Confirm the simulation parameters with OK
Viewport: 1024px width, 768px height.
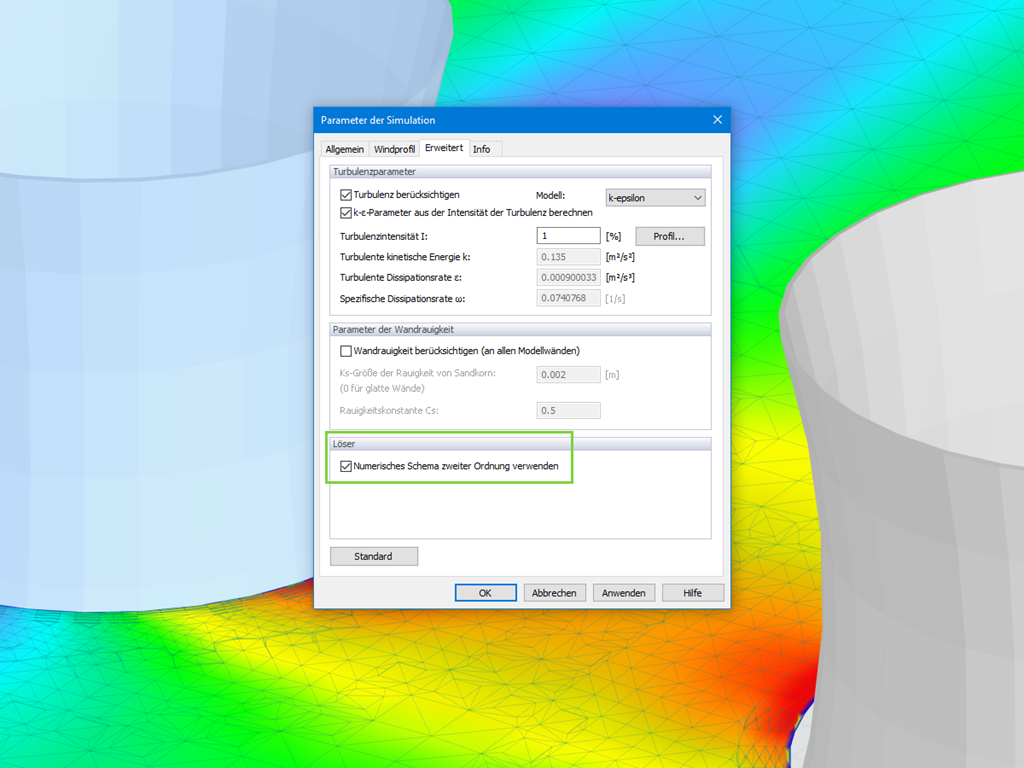pyautogui.click(x=485, y=592)
